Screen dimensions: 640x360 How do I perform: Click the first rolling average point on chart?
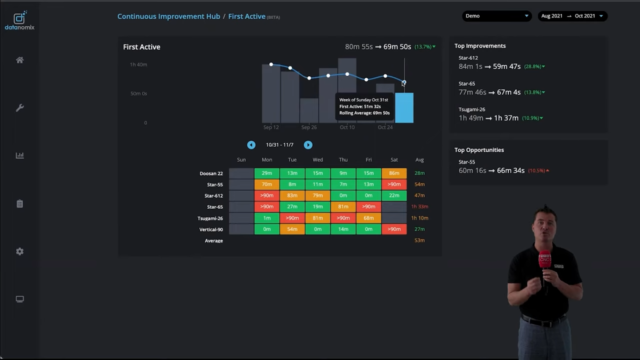click(x=271, y=64)
